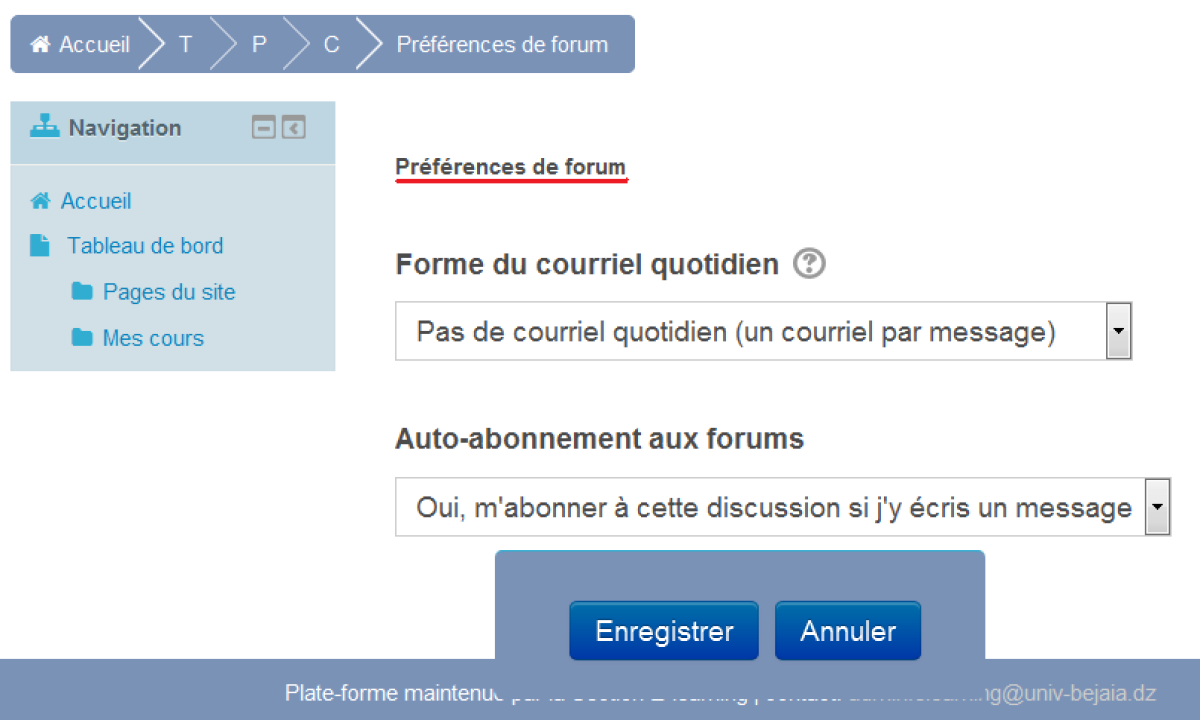Click the page icon beside Tableau de bord
1200x720 pixels.
40,246
